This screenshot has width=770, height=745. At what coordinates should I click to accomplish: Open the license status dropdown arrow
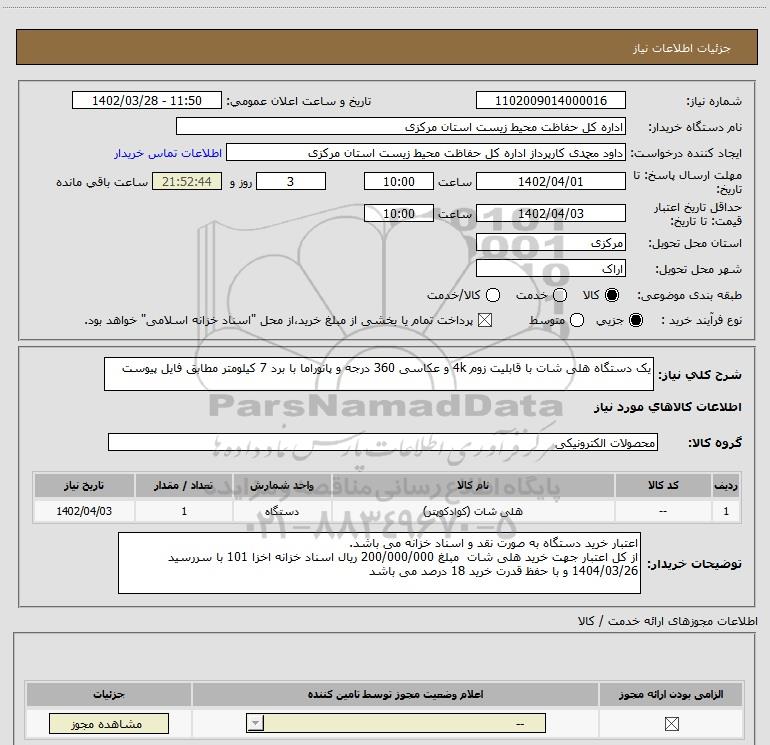click(255, 723)
